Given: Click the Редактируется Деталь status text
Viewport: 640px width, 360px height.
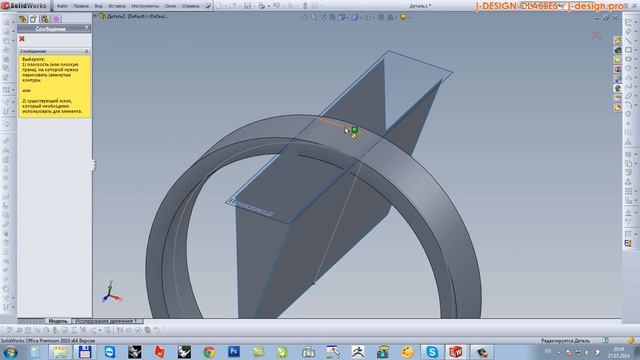Looking at the screenshot, I should click(x=565, y=340).
